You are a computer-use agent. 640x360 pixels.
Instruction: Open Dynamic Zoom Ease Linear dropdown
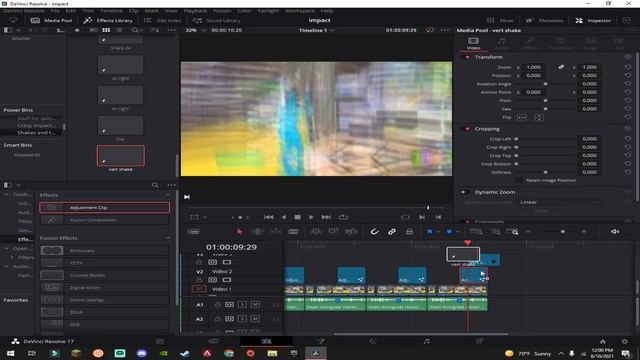click(559, 202)
